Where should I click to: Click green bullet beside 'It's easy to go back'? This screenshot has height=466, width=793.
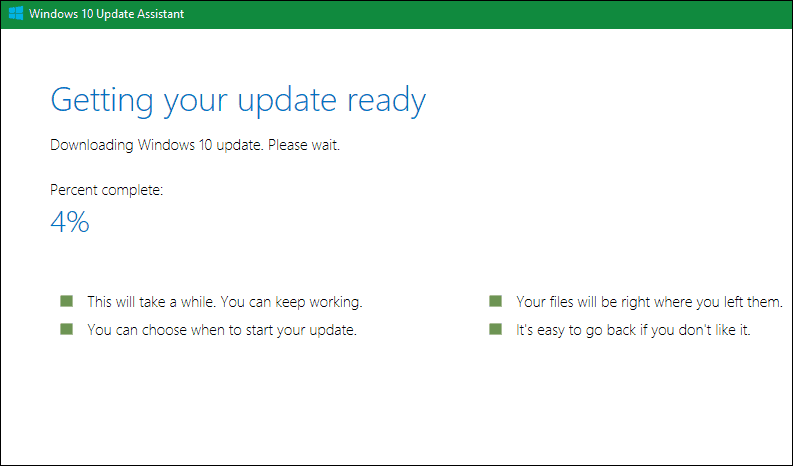(x=496, y=329)
